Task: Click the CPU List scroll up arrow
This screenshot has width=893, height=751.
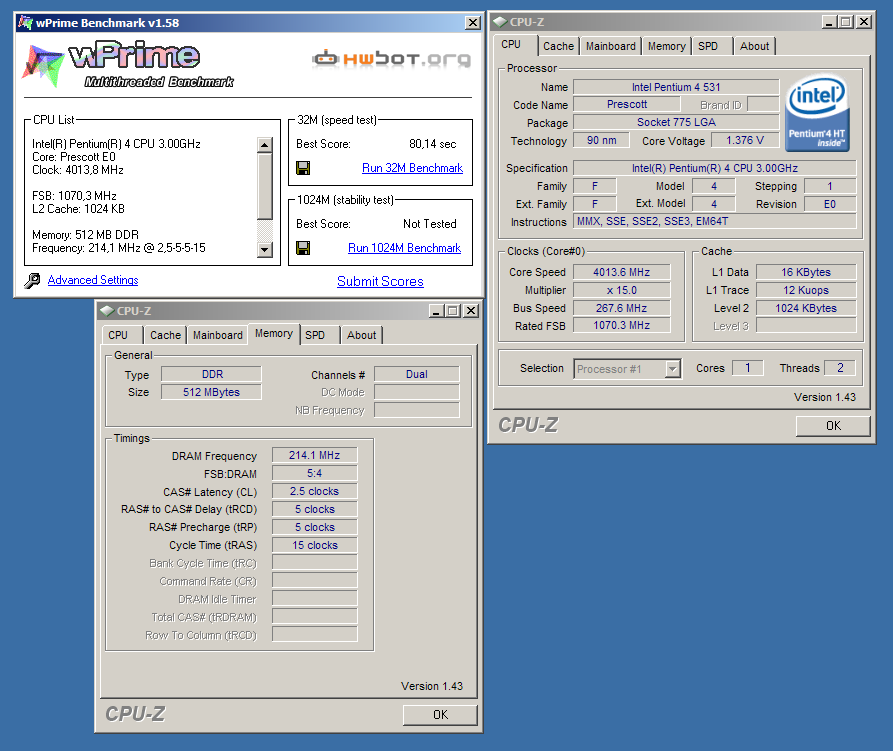Action: coord(264,145)
